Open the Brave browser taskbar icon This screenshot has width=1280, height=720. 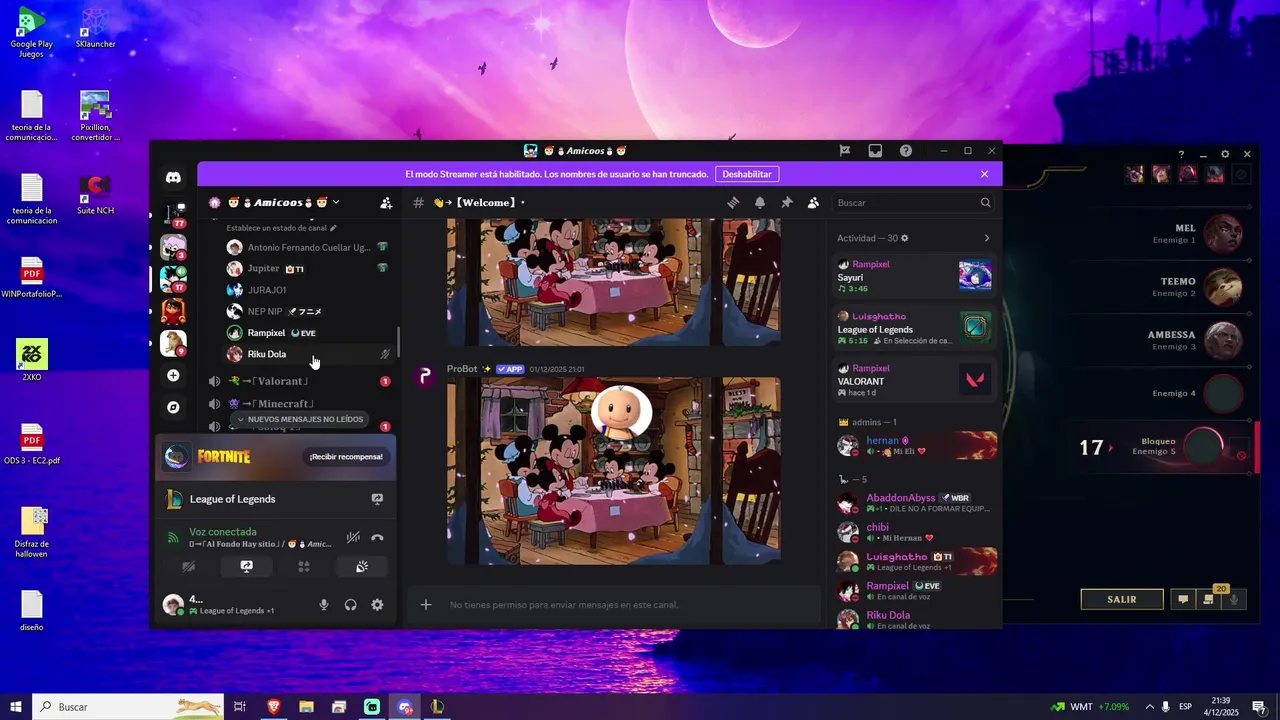274,707
